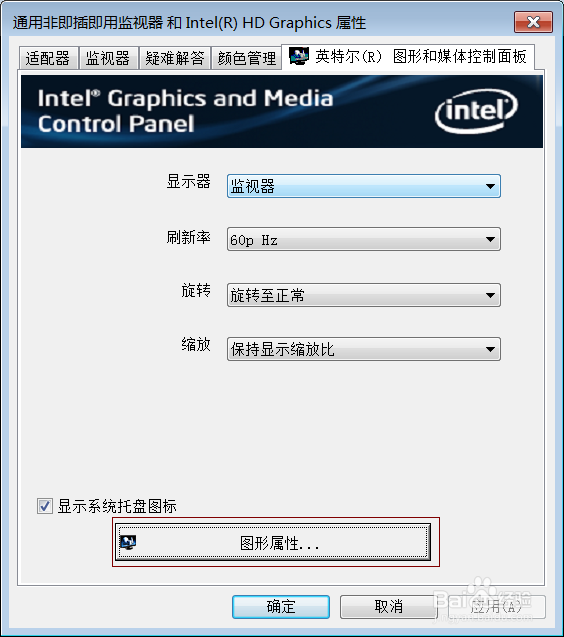The image size is (564, 637).
Task: Select the 颜色管理 tab
Action: 246,58
